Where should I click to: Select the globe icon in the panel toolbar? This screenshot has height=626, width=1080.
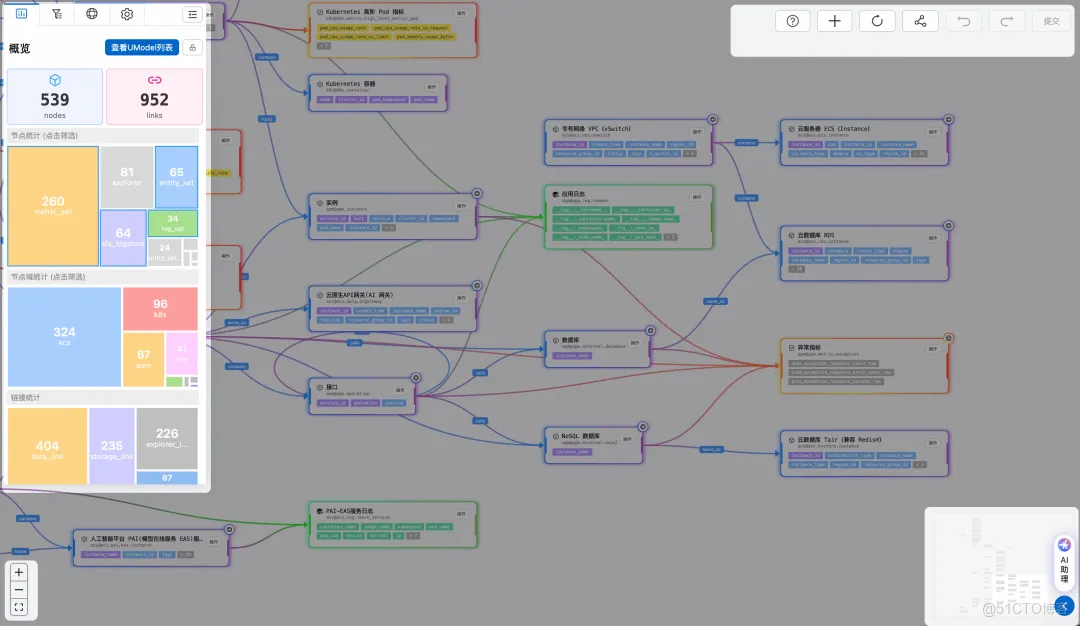click(90, 14)
